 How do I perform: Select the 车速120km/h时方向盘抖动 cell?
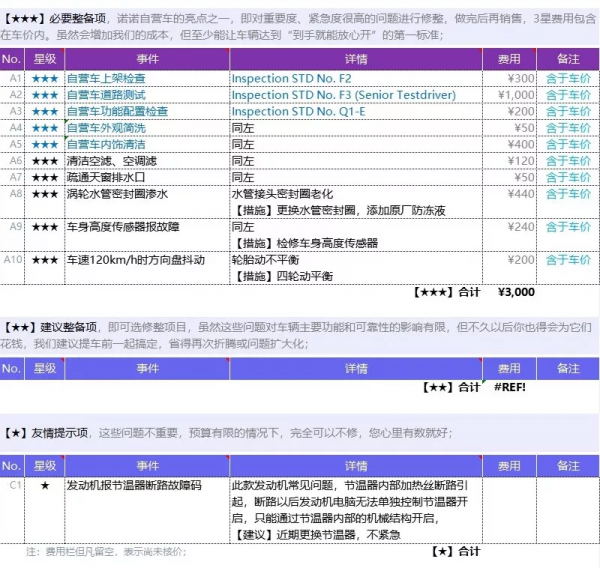tap(147, 268)
